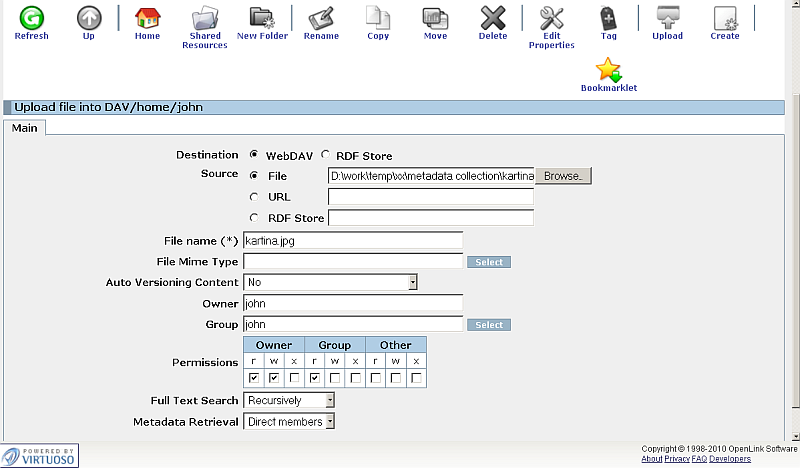This screenshot has width=800, height=473.
Task: Open Auto Versioning Content dropdown
Action: tap(330, 283)
